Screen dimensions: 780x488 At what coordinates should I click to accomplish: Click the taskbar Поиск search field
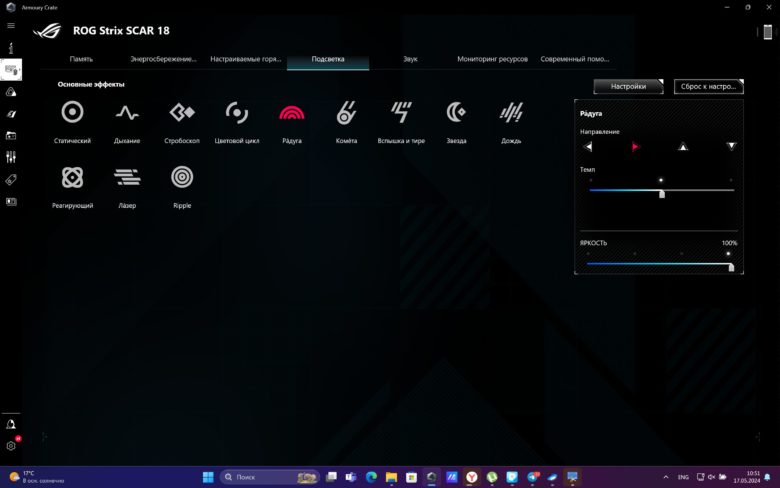pyautogui.click(x=269, y=477)
